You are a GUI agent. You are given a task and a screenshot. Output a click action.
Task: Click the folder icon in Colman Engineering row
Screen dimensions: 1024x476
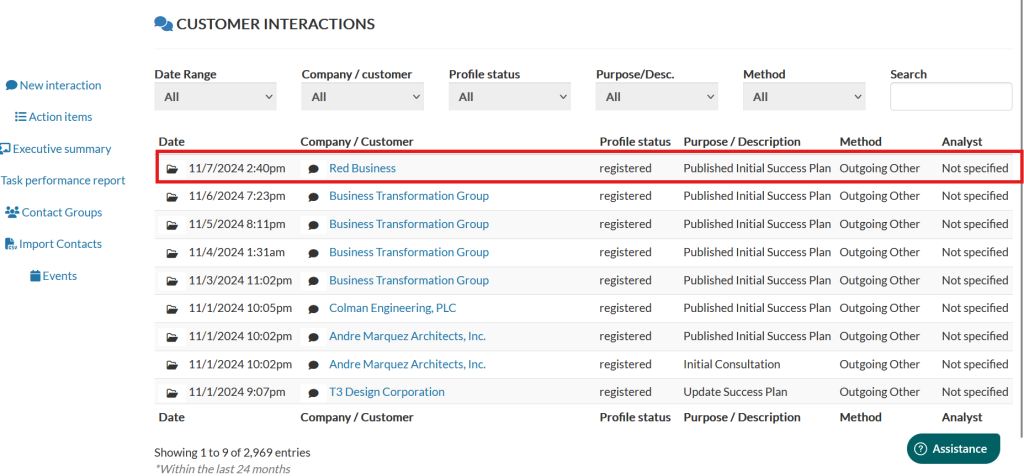pyautogui.click(x=172, y=309)
